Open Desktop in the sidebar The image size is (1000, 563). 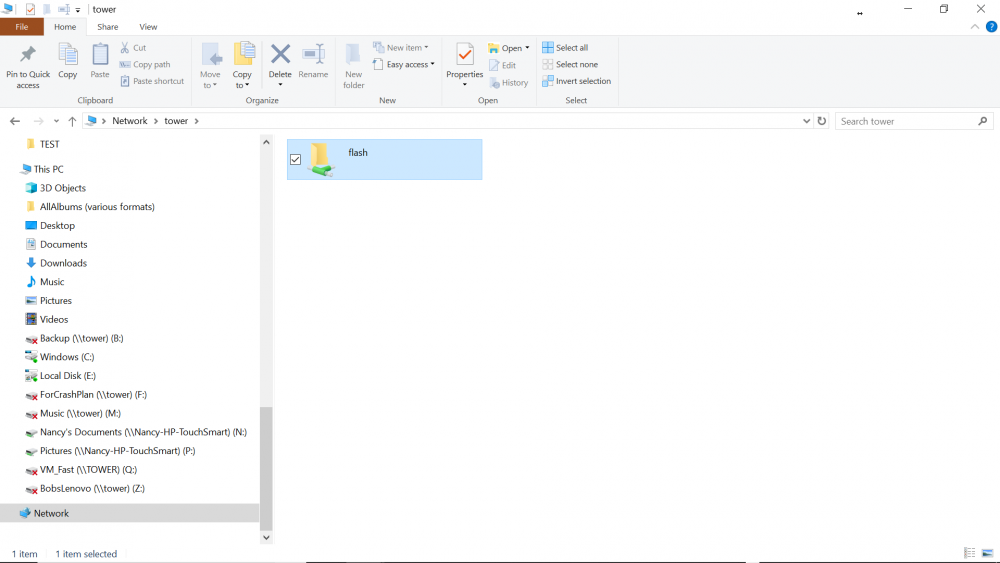57,226
